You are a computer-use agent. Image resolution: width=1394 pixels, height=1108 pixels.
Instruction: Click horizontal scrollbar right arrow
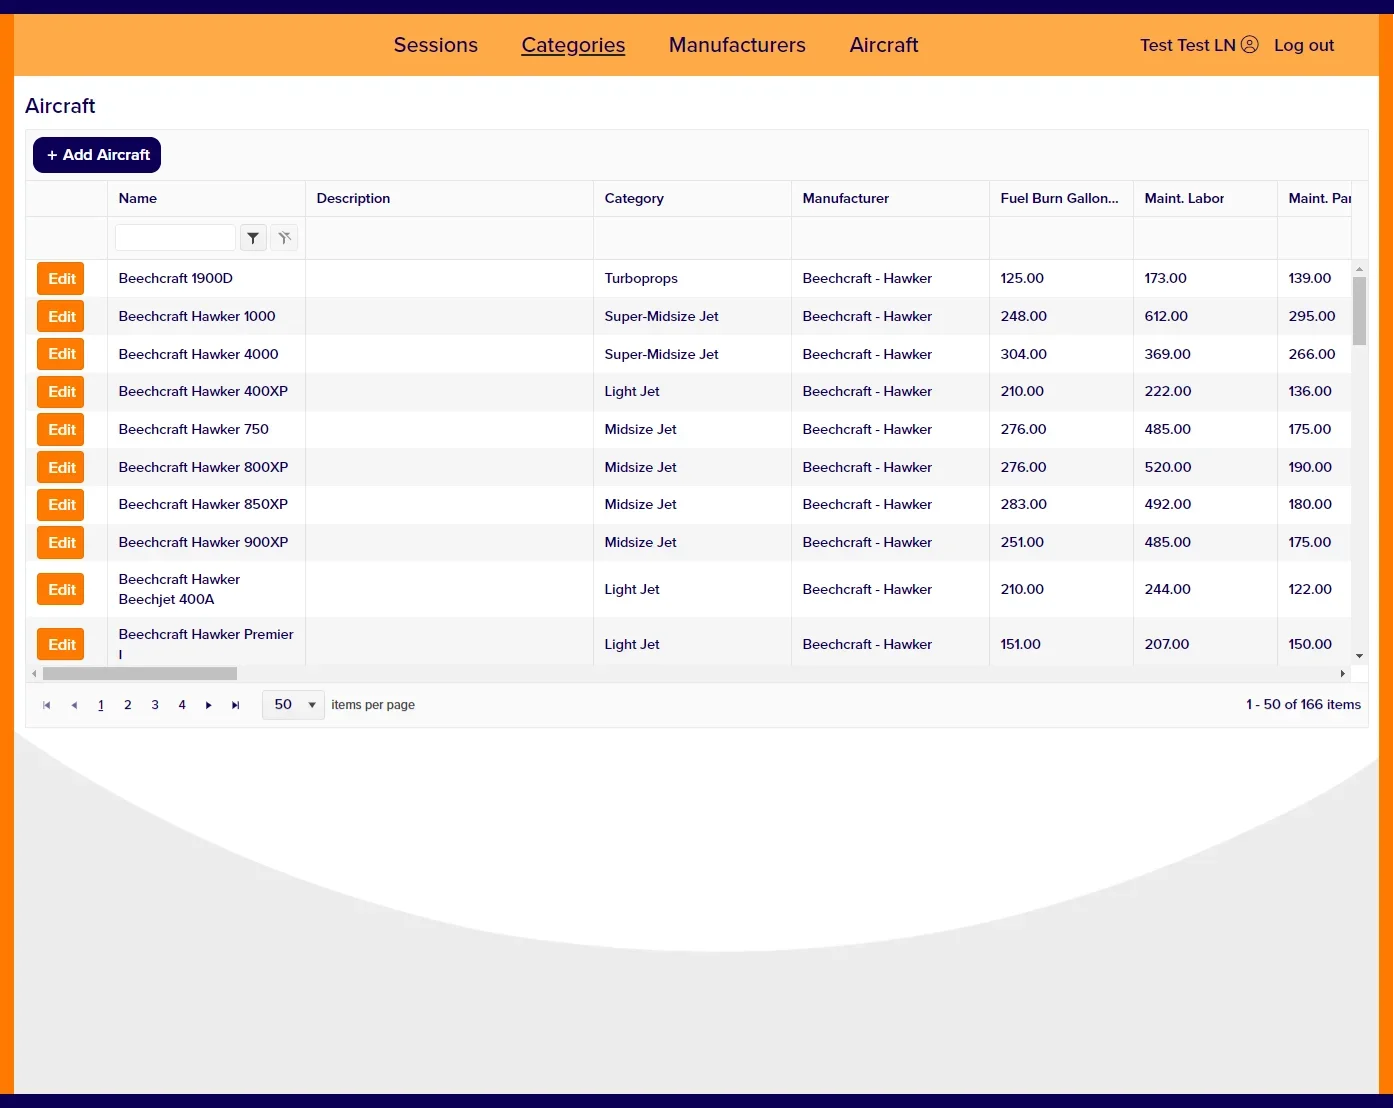[1343, 674]
